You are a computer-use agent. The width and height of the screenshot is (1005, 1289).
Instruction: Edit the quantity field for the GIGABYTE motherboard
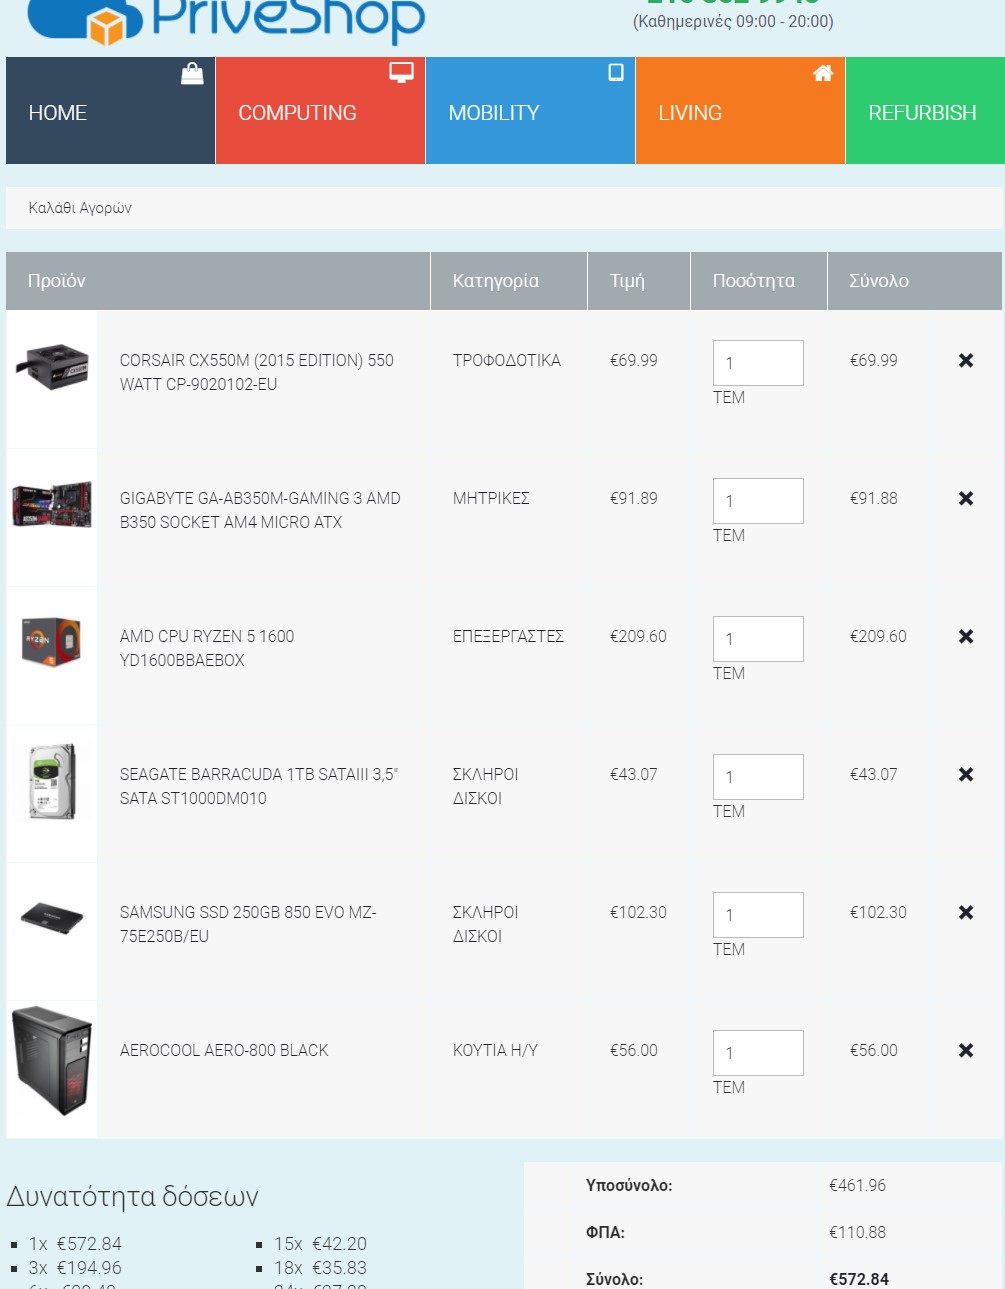(x=758, y=501)
